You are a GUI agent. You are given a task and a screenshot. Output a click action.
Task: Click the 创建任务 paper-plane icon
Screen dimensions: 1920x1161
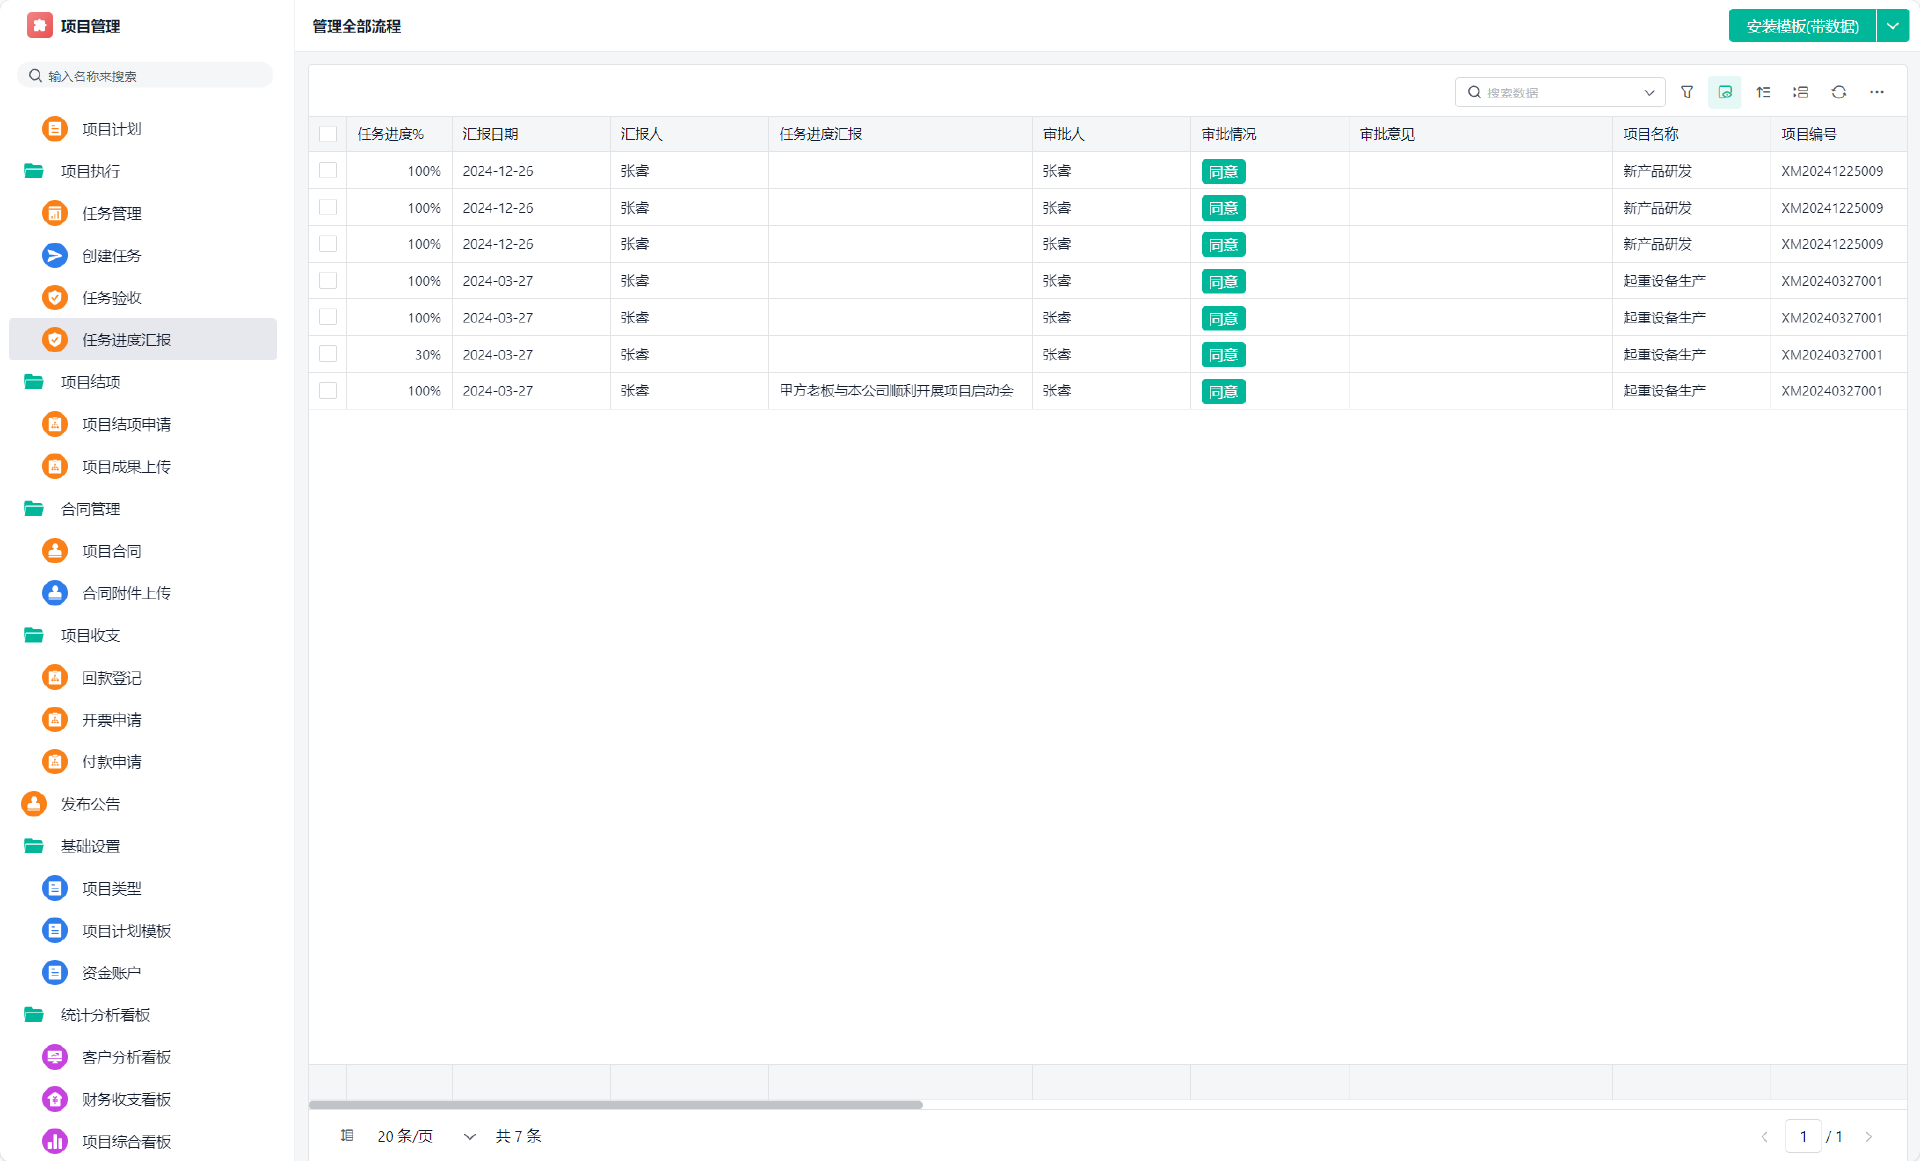click(x=55, y=256)
